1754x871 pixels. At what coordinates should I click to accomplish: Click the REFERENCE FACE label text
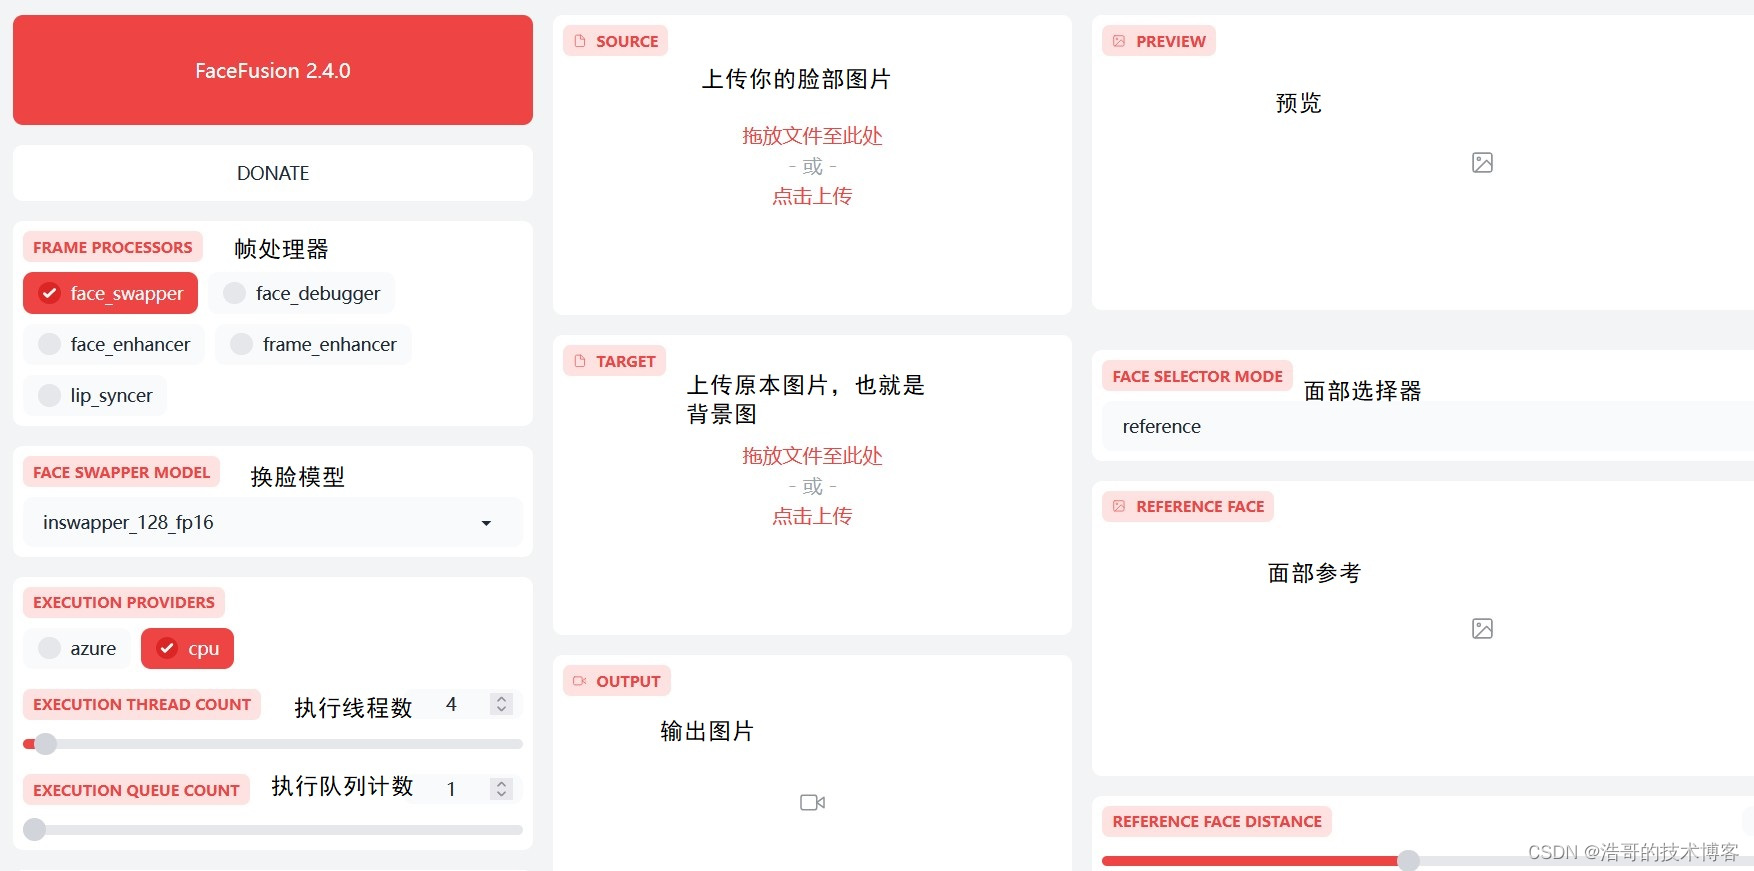(1200, 506)
